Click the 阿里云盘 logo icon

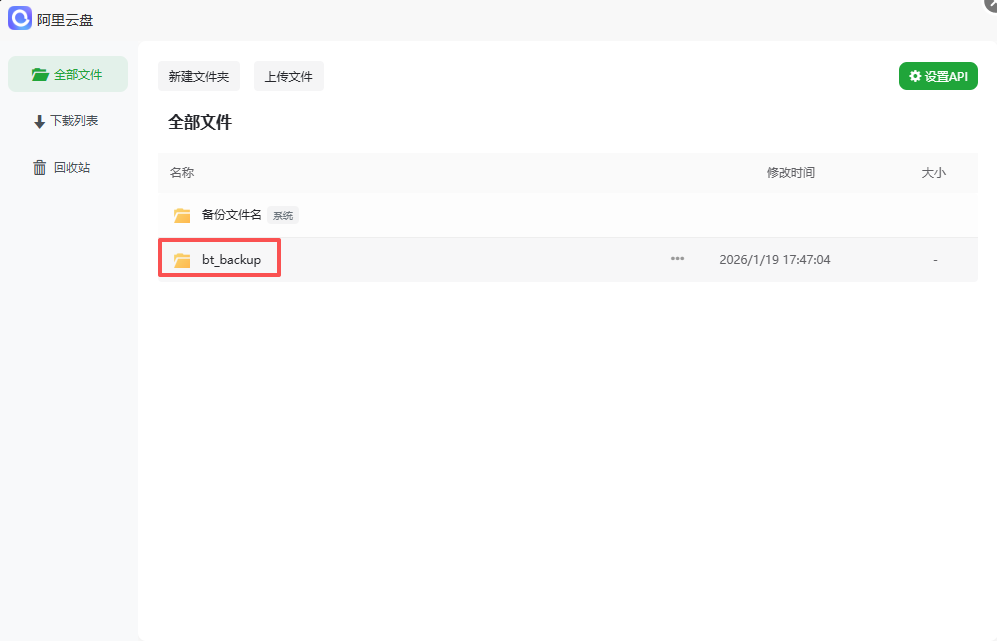[x=19, y=18]
